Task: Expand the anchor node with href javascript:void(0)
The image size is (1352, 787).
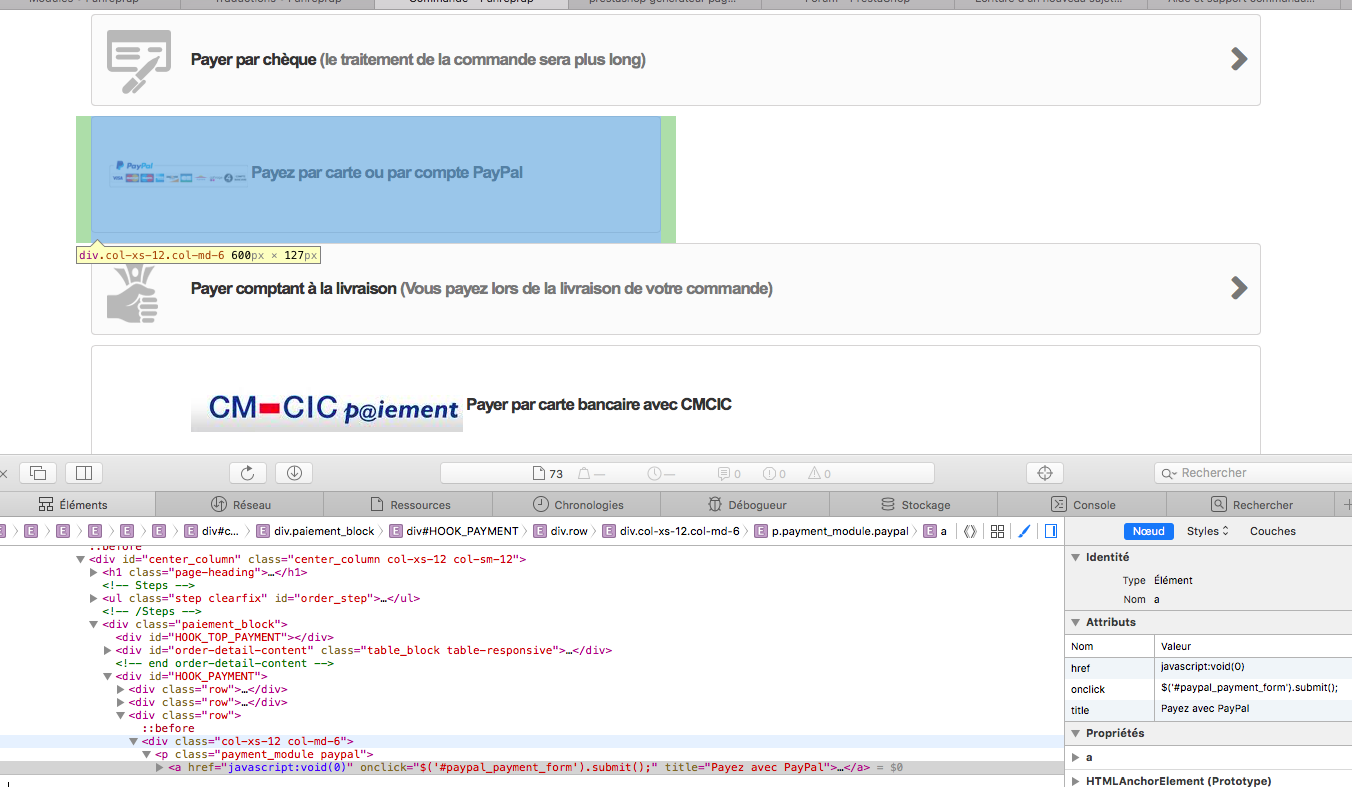Action: point(160,768)
